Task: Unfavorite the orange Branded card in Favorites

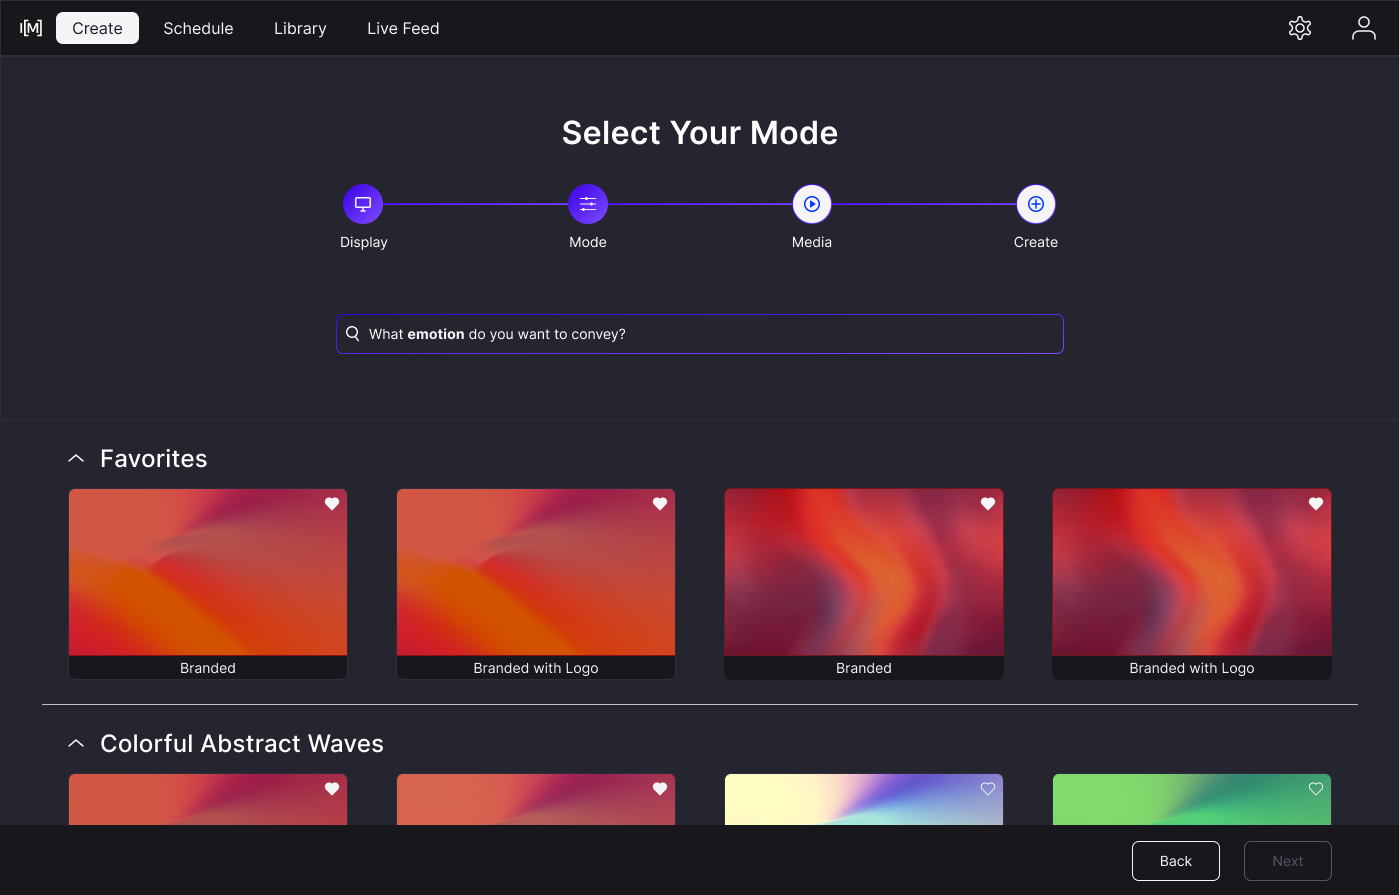Action: pyautogui.click(x=332, y=504)
